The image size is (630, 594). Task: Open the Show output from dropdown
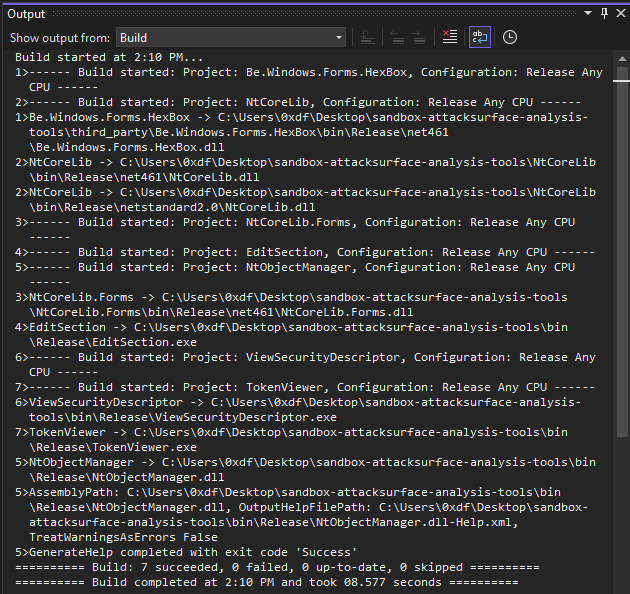[230, 37]
